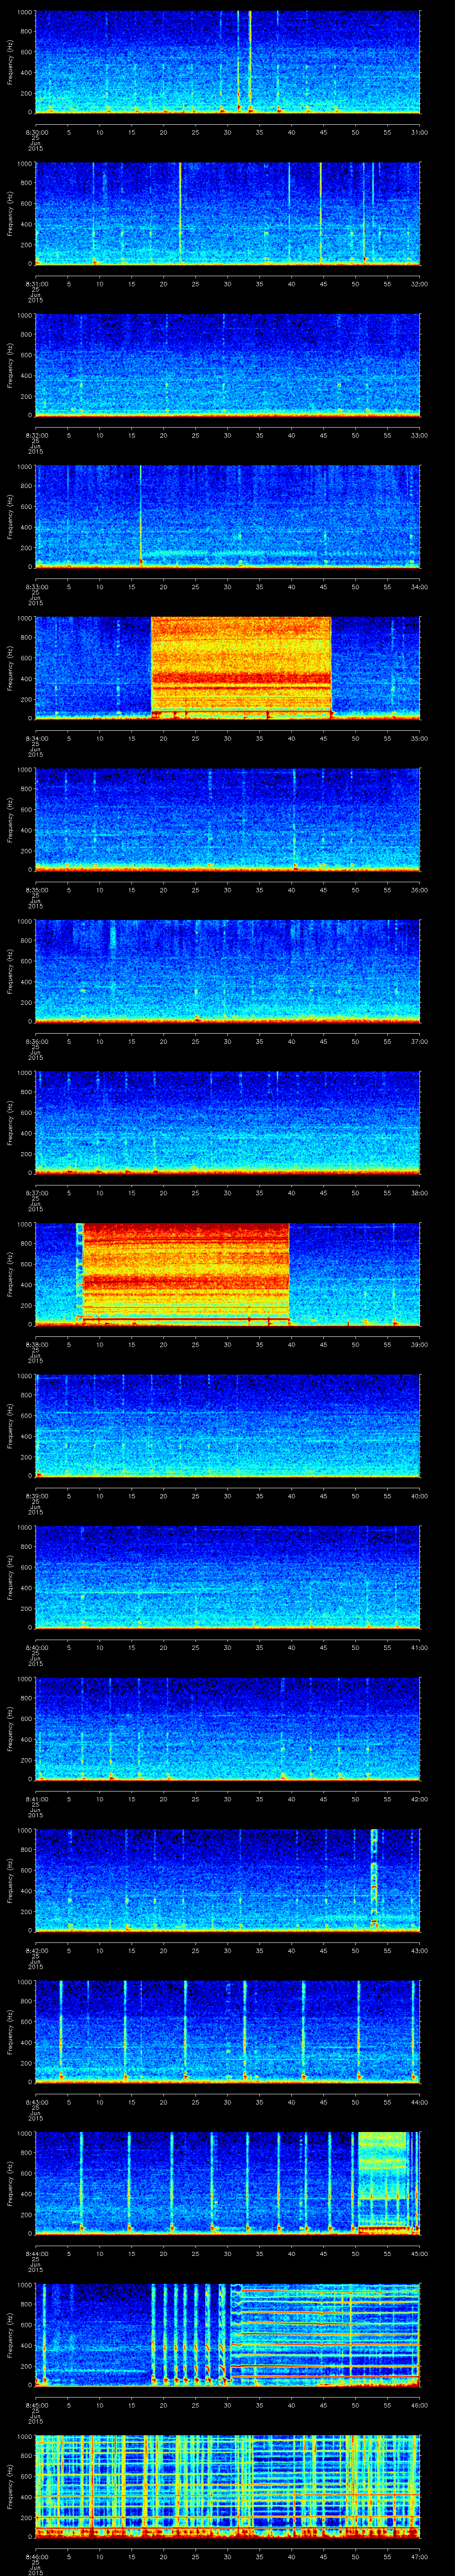
Task: Select harmonic tonal lines in 8:45:00 spectrogram
Action: click(325, 2335)
